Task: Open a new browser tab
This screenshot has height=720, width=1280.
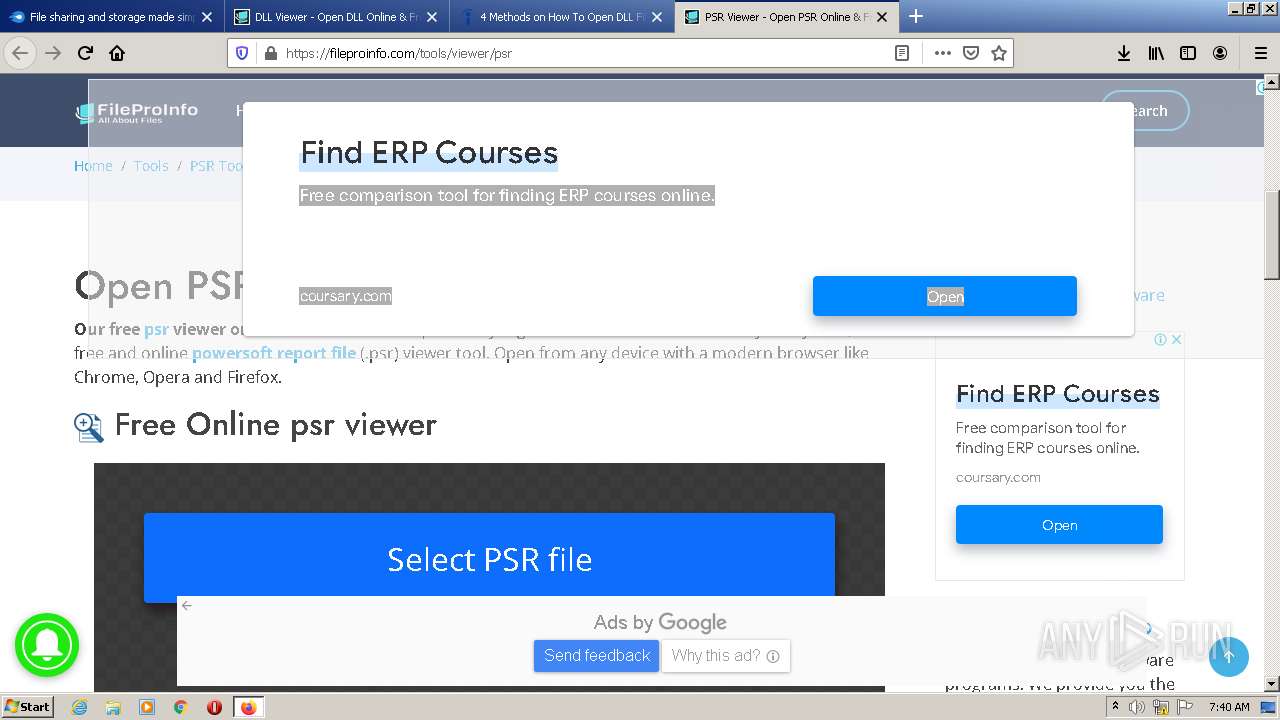Action: pos(915,16)
